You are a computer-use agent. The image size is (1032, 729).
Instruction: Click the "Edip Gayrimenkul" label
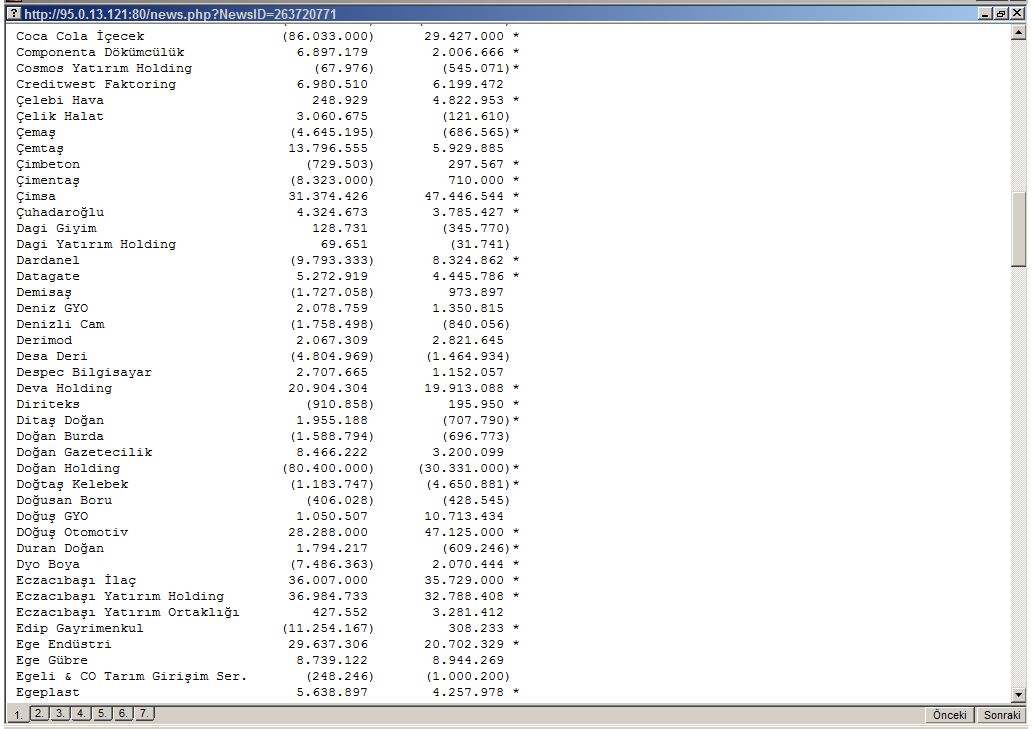[x=80, y=628]
